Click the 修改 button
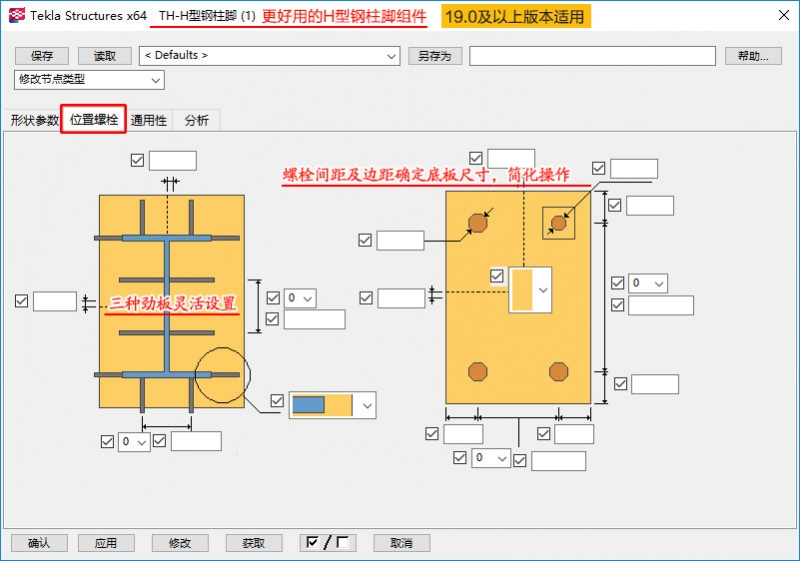 coord(180,543)
